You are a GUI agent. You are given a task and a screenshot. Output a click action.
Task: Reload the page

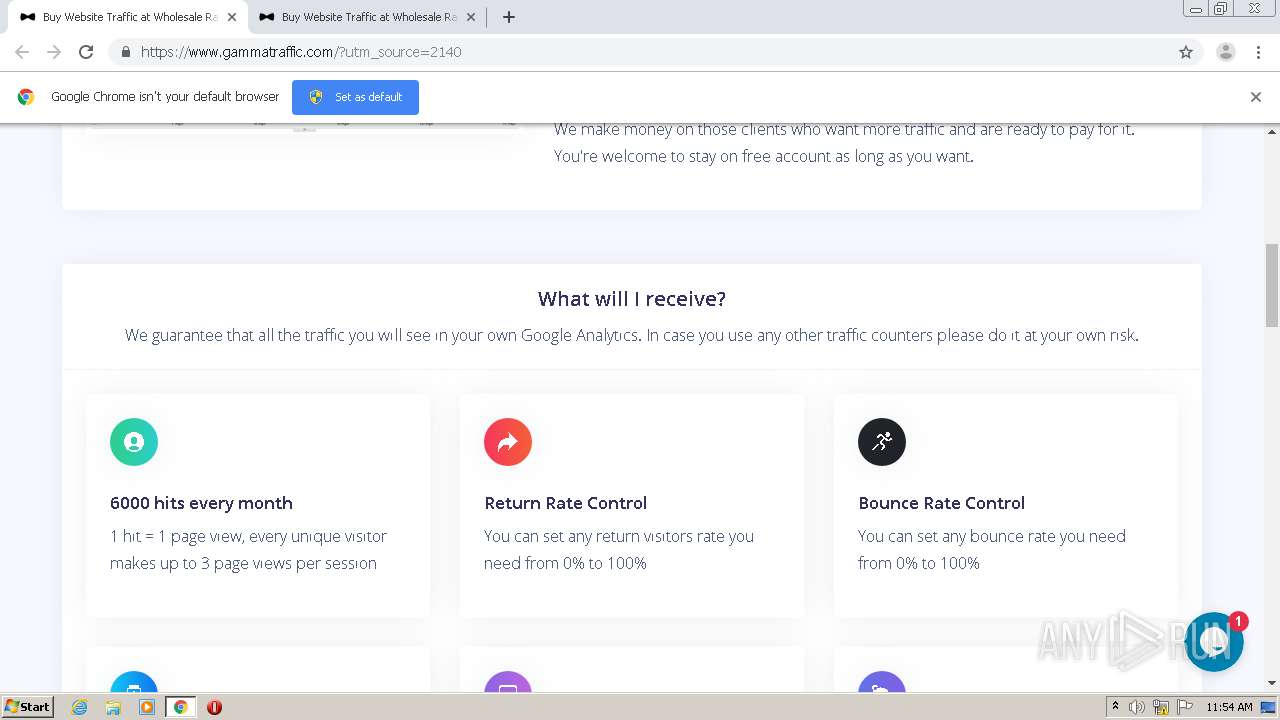pyautogui.click(x=86, y=52)
